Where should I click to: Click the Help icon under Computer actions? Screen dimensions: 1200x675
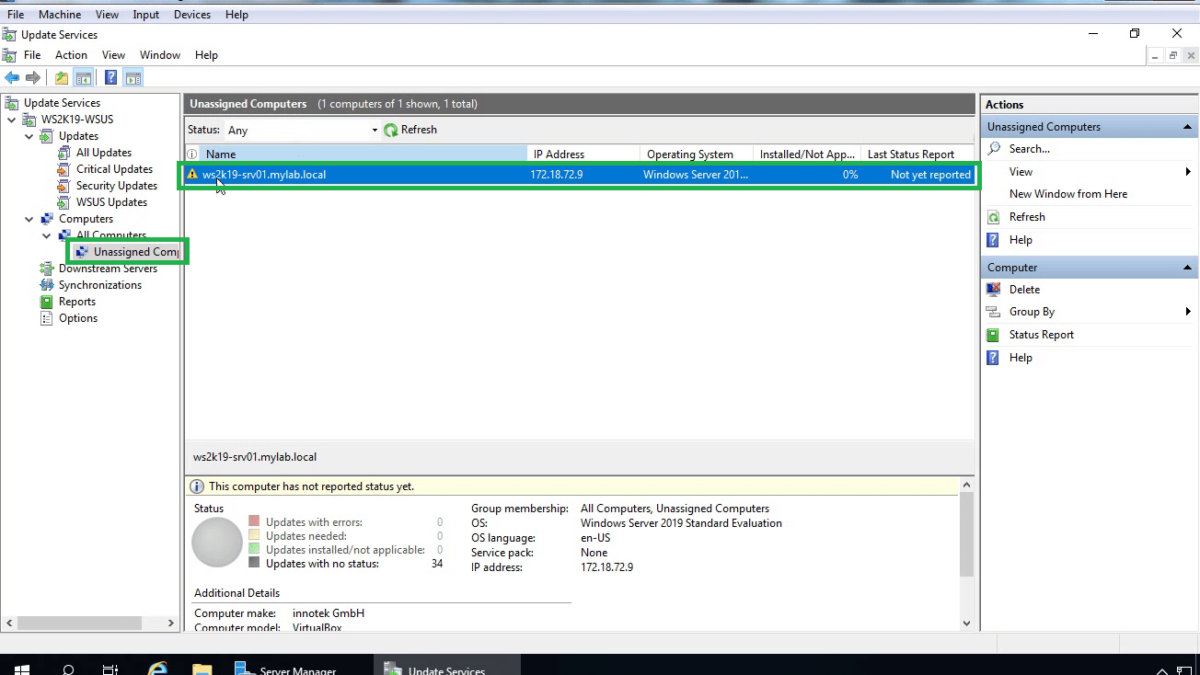994,358
